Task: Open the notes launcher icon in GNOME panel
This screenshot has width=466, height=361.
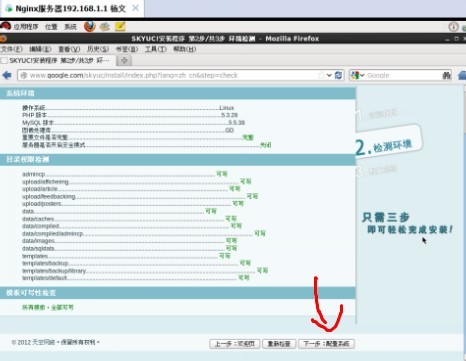Action: click(120, 26)
